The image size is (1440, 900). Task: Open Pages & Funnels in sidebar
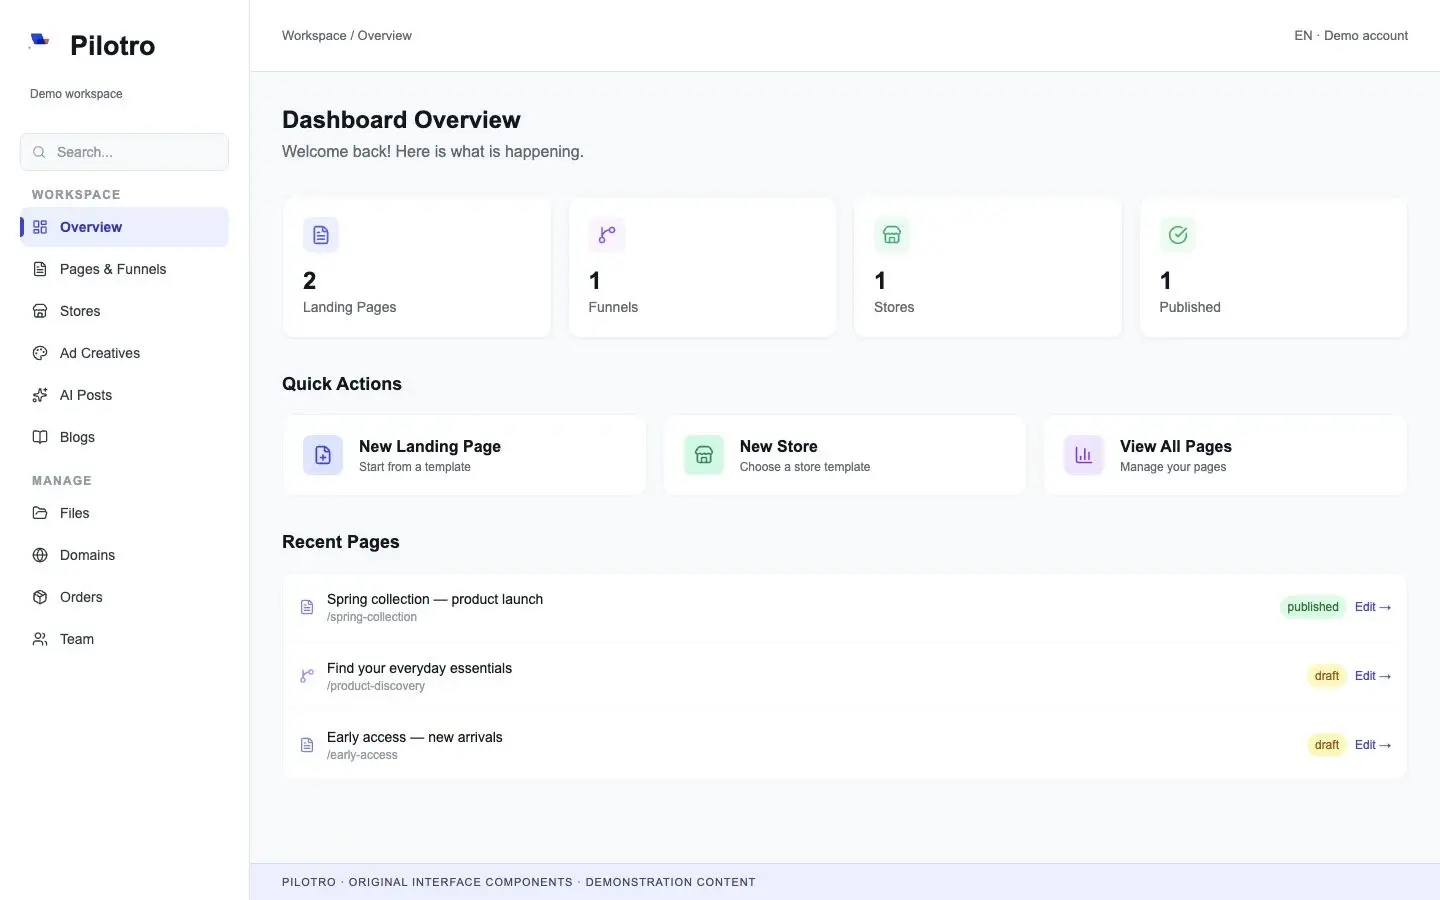coord(124,269)
